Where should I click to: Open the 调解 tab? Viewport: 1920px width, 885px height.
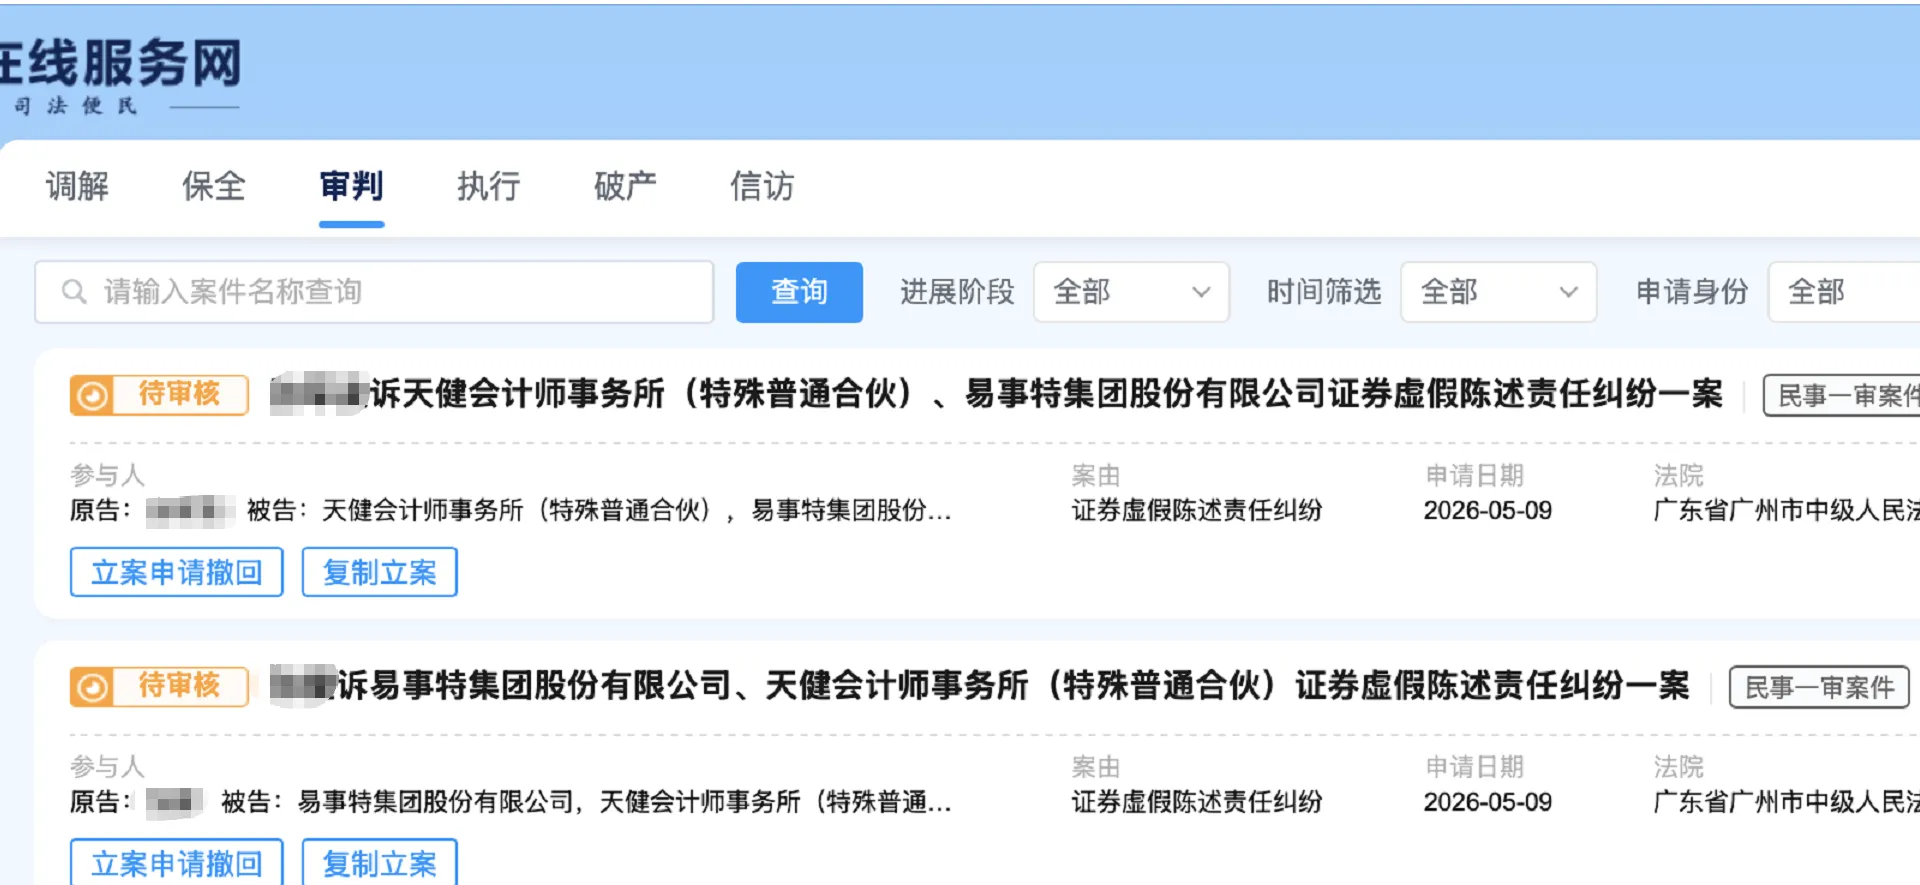[77, 186]
